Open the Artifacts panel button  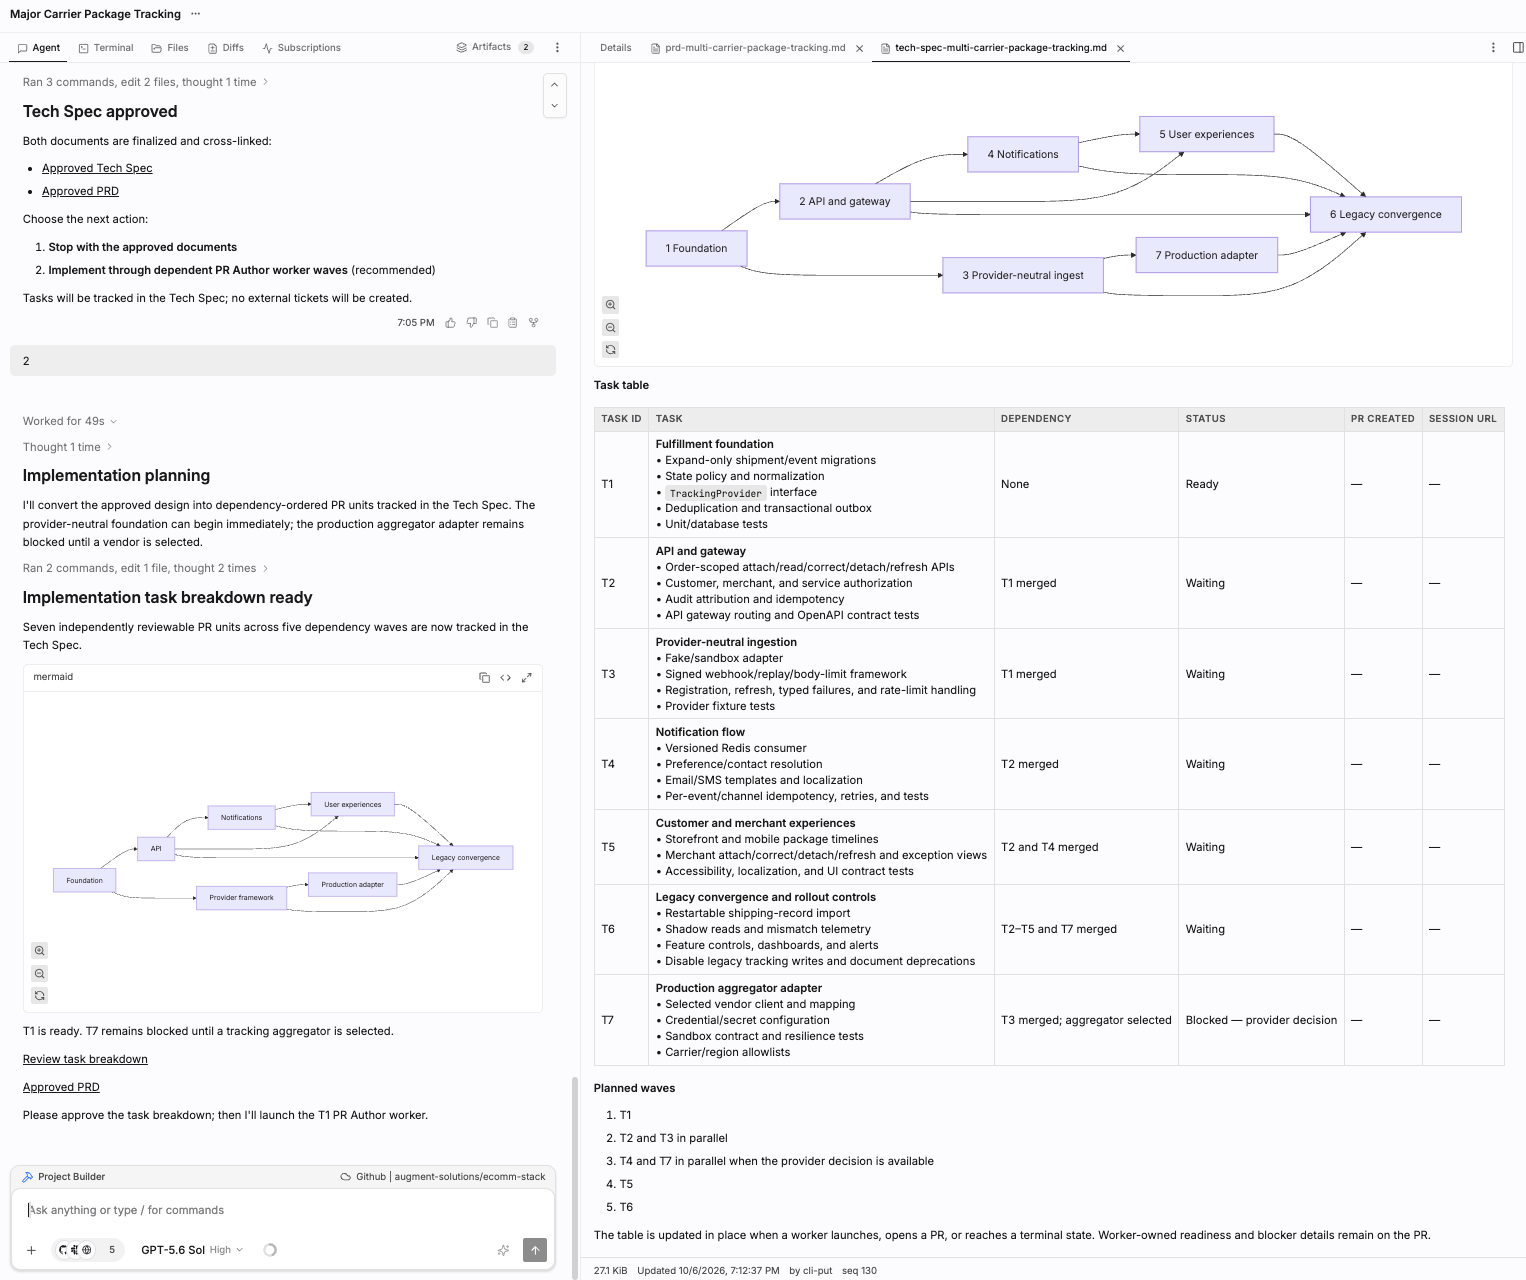coord(495,47)
